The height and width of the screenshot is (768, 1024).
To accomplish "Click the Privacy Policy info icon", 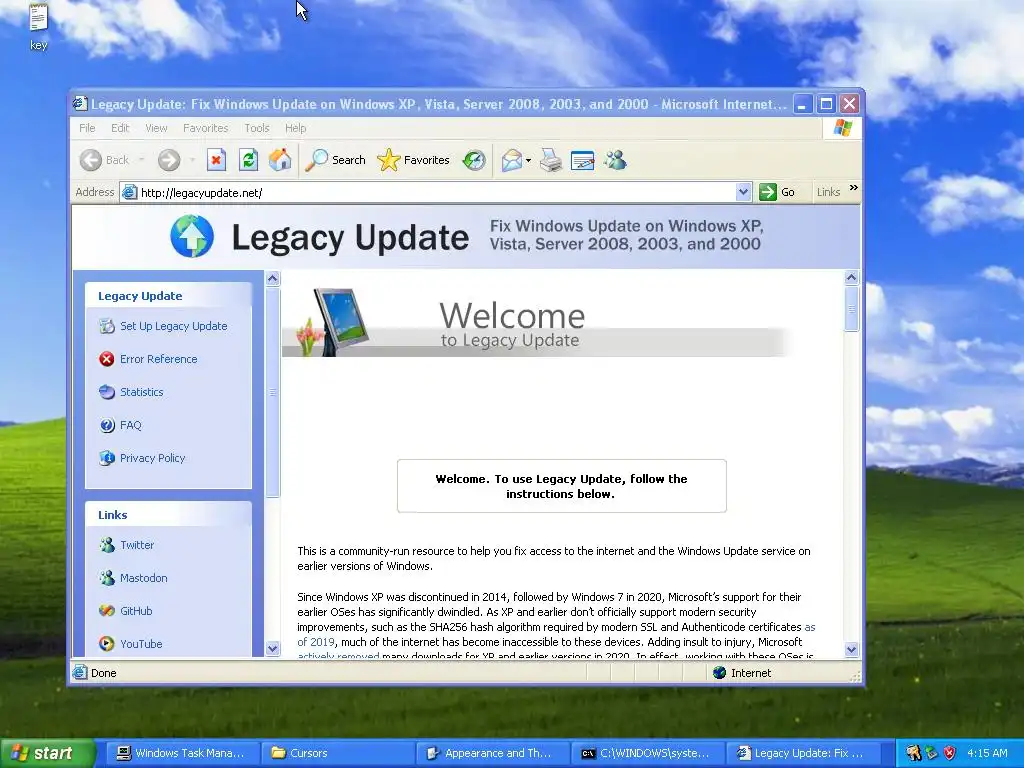I will 106,458.
